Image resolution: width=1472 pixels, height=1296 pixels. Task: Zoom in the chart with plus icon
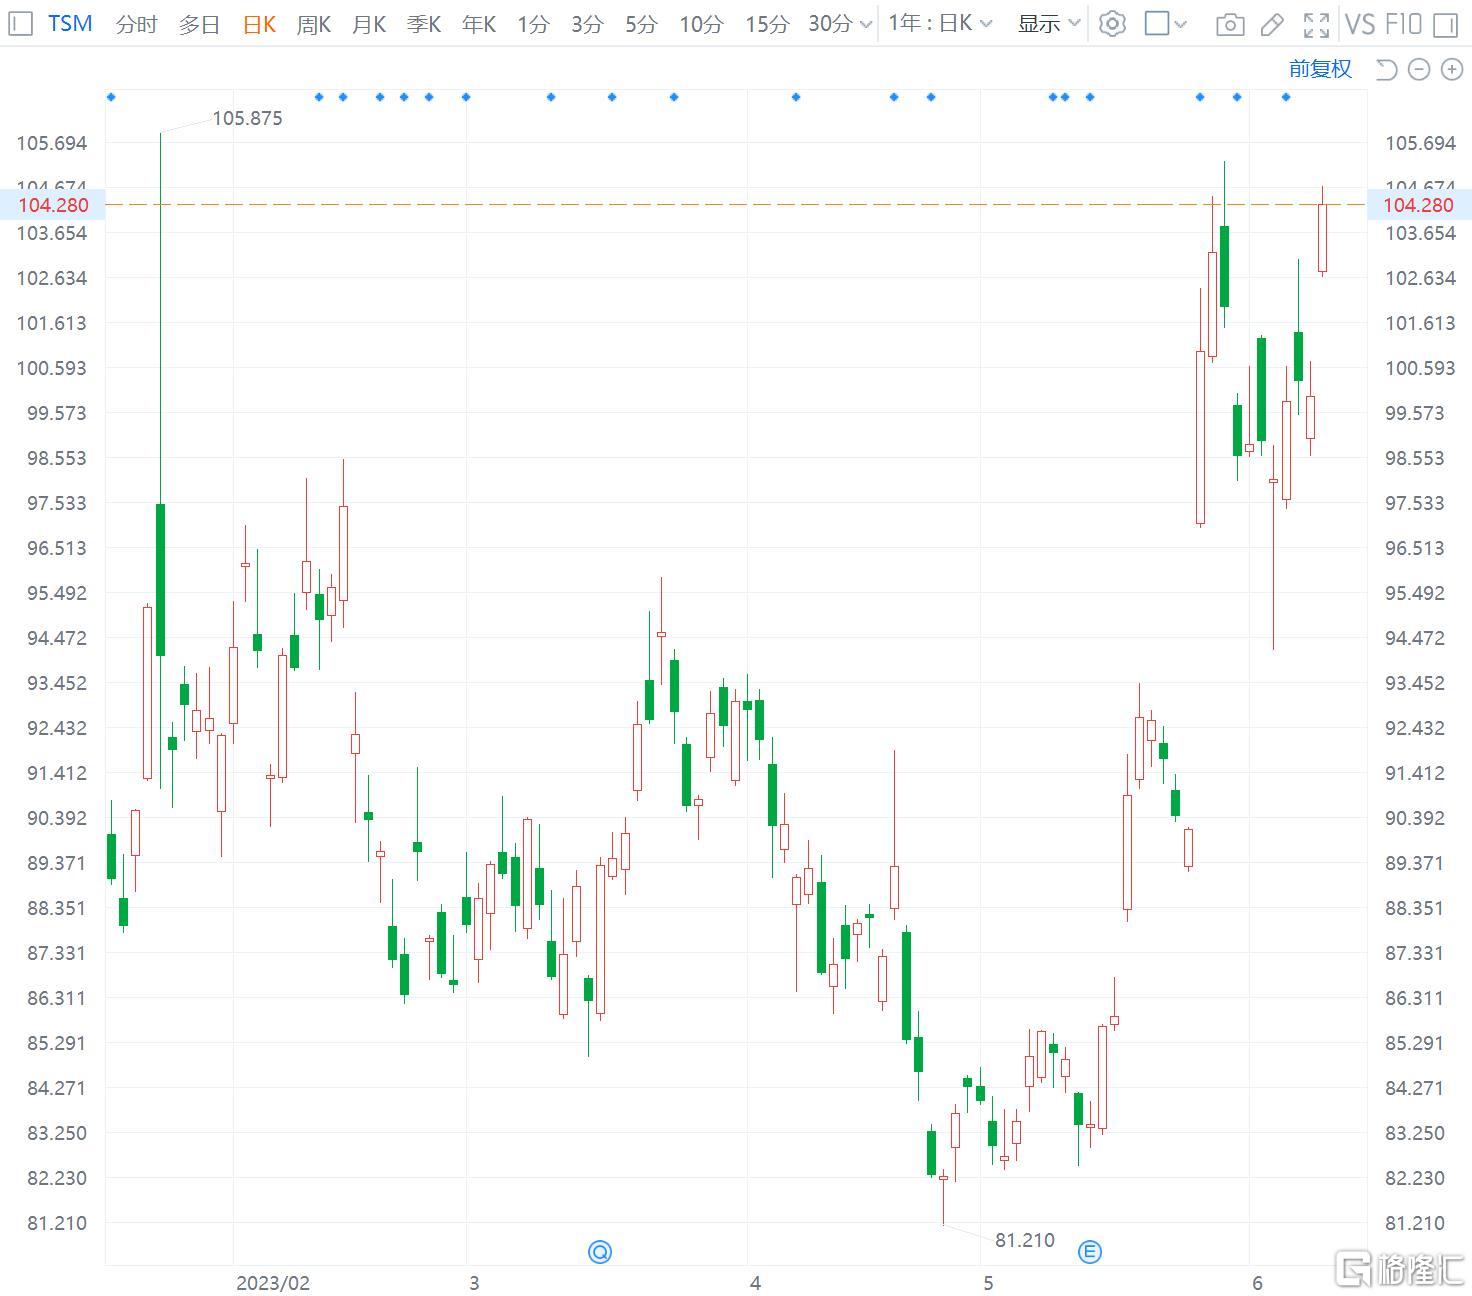pyautogui.click(x=1452, y=69)
